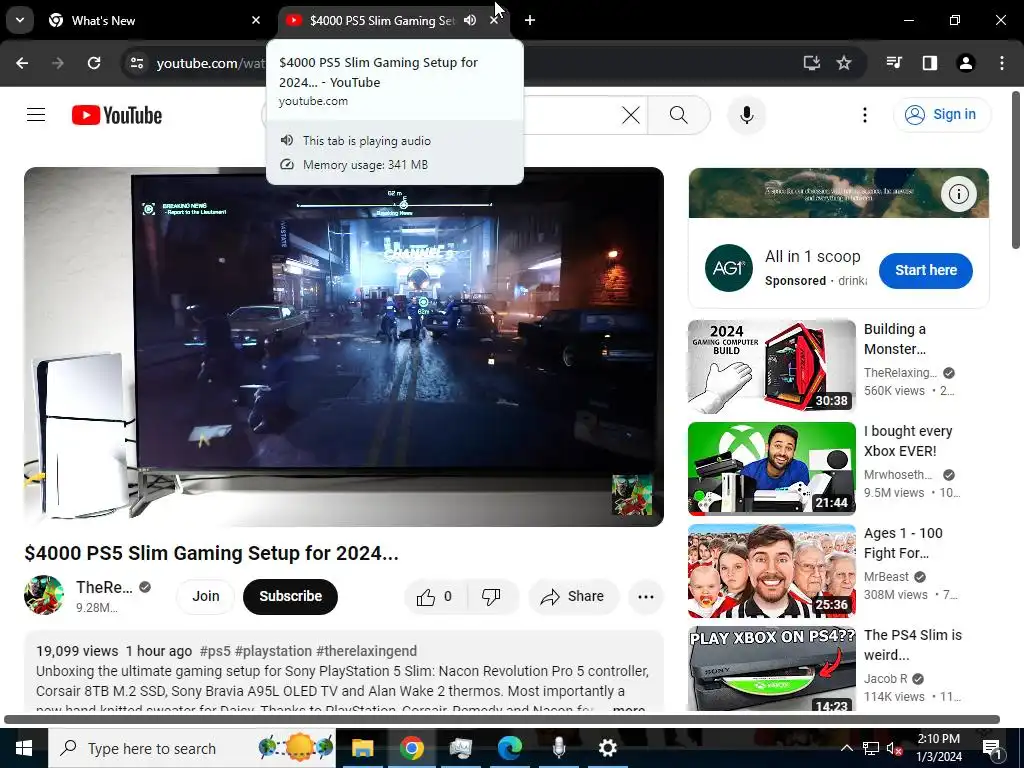Viewport: 1024px width, 768px height.
Task: Click the horizontal scrollbar at bottom
Action: (502, 720)
